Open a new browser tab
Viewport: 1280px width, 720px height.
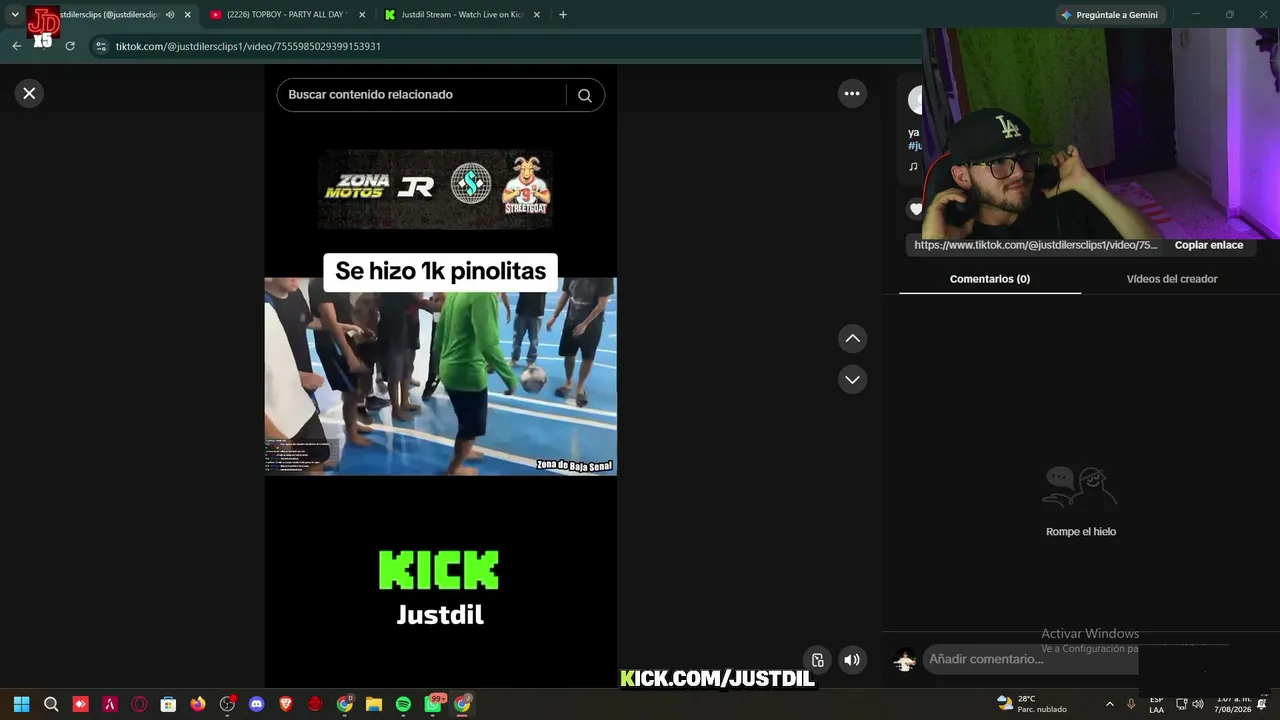tap(563, 15)
